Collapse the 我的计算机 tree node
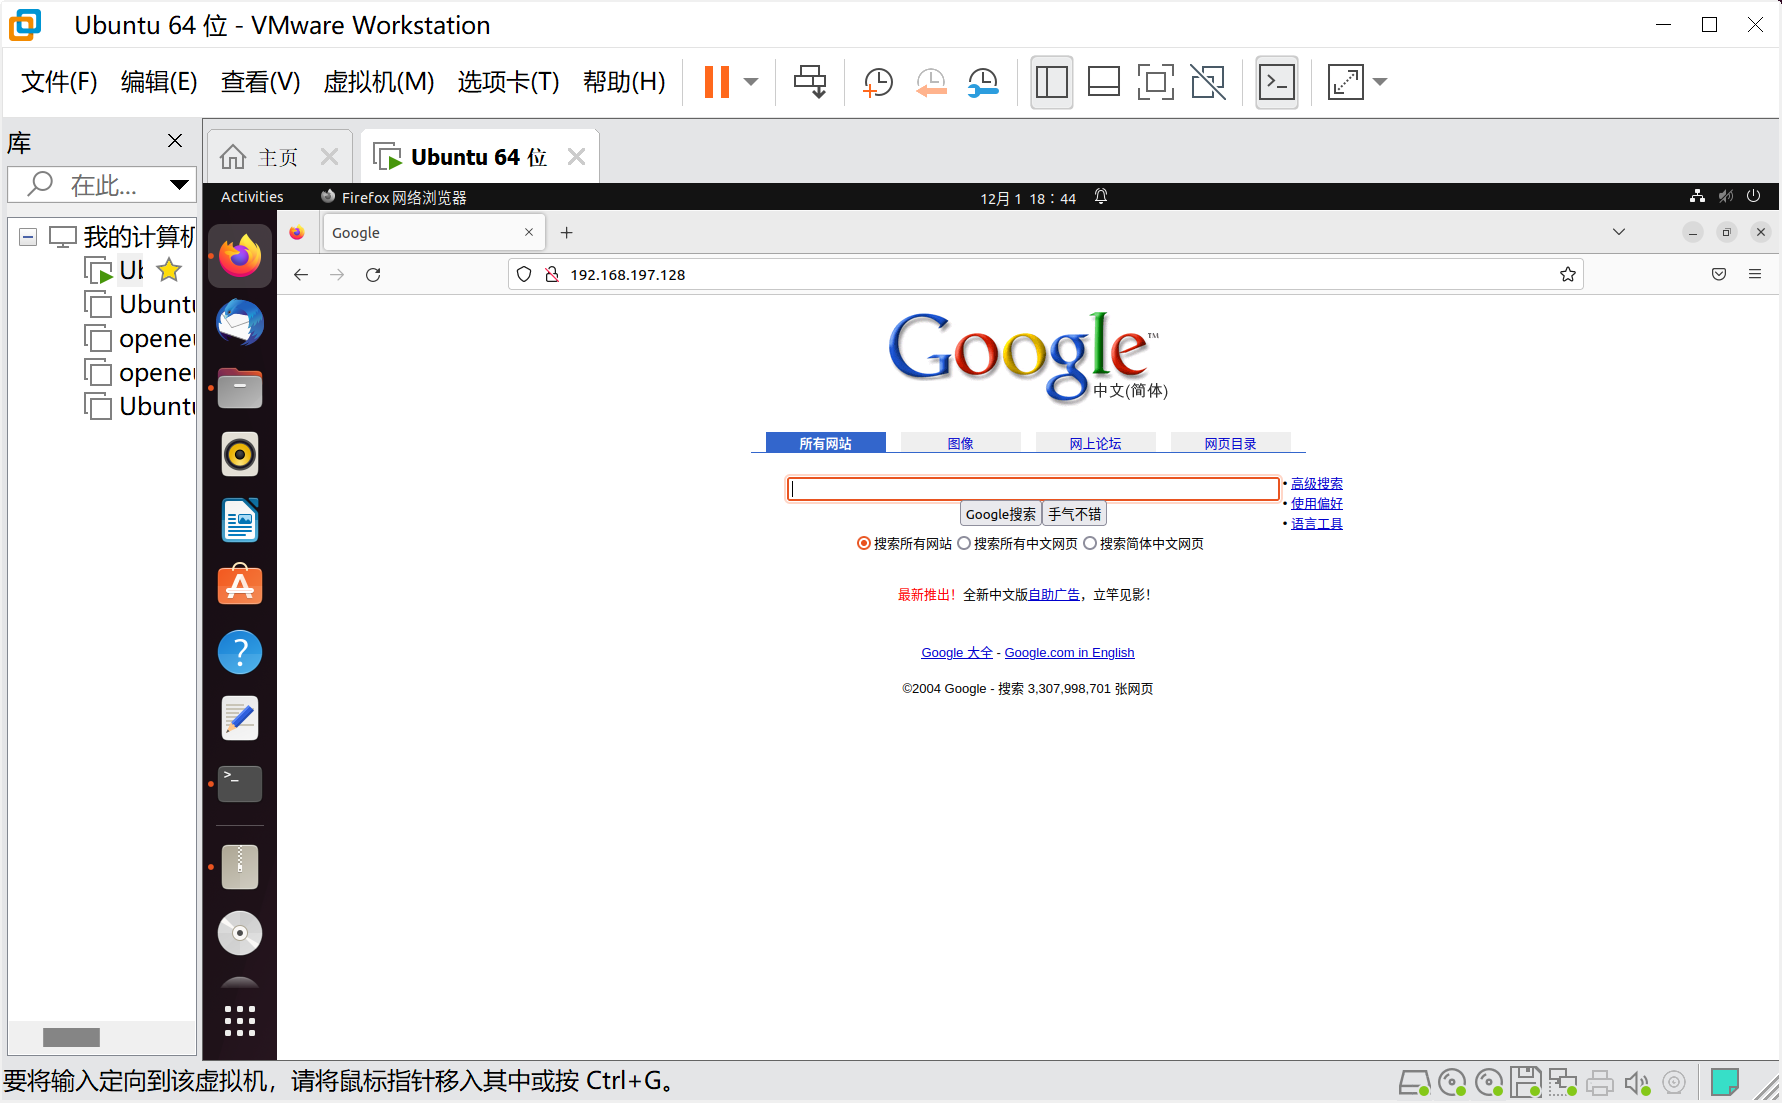1782x1103 pixels. [x=28, y=237]
